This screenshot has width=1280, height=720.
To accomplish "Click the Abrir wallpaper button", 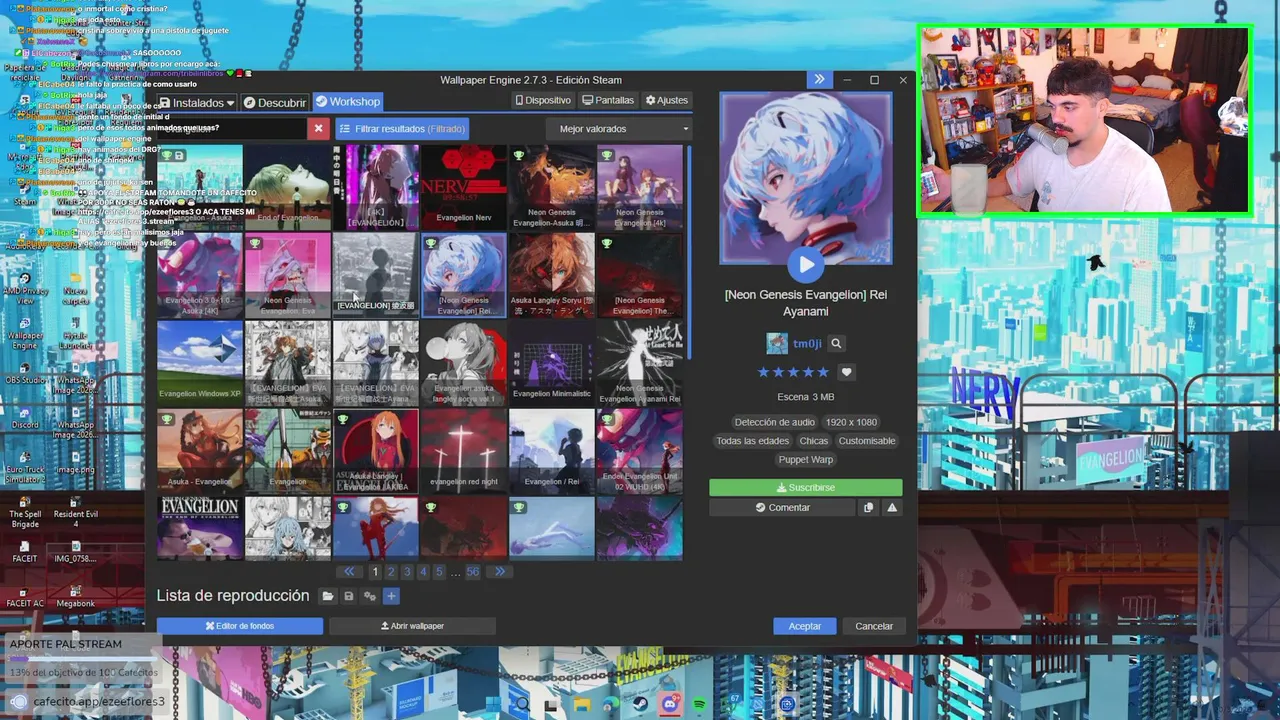I will pyautogui.click(x=412, y=626).
